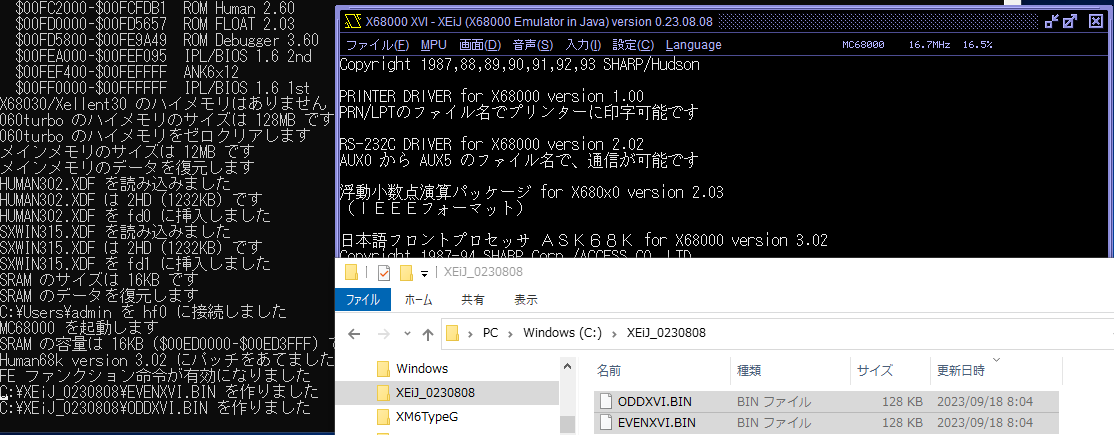Click the EVENXVI.BIN file icon
The width and height of the screenshot is (1114, 435).
tap(606, 423)
